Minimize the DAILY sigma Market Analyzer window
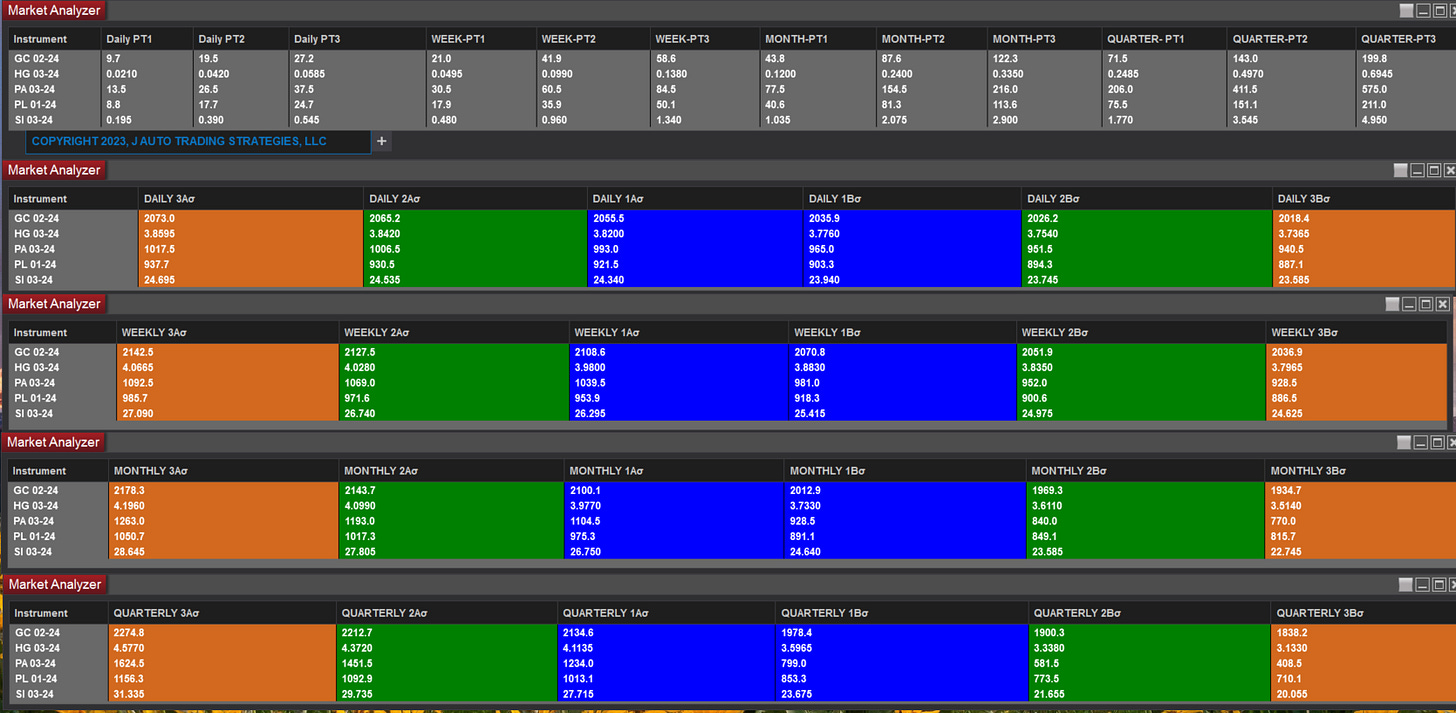Image resolution: width=1456 pixels, height=713 pixels. pos(1417,171)
